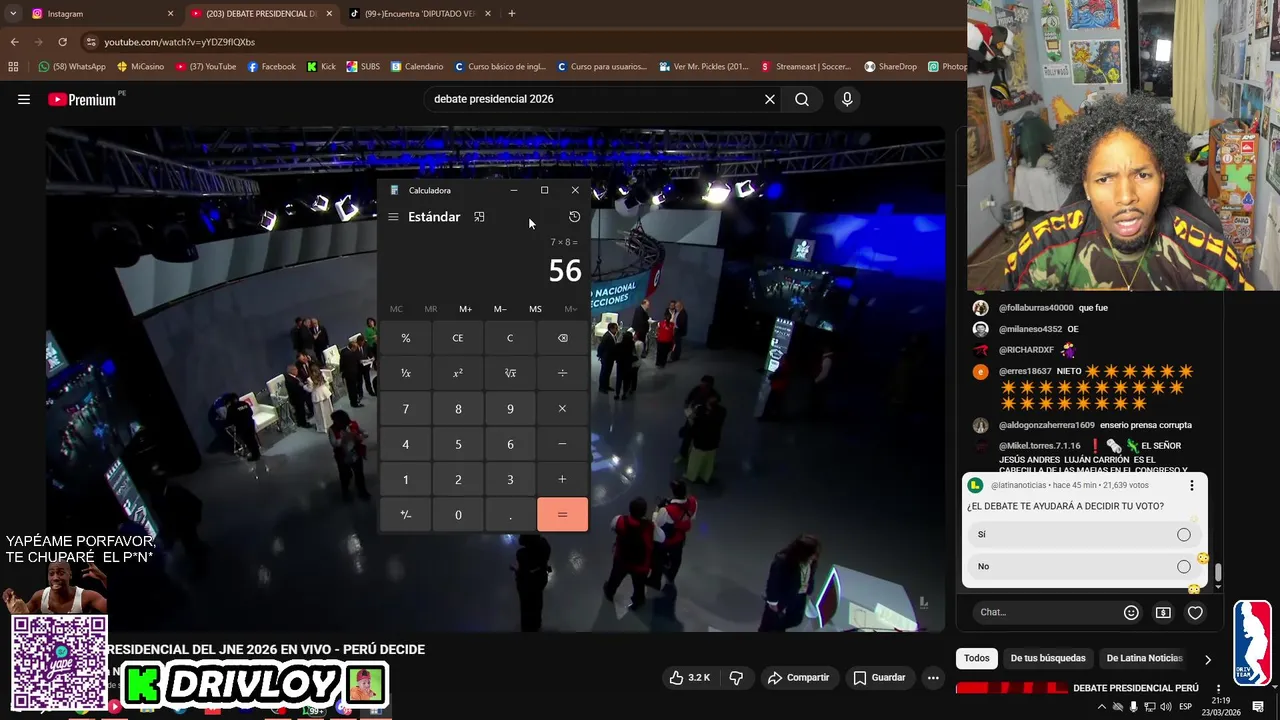
Task: Open the poll three-dot options menu
Action: (x=1191, y=485)
